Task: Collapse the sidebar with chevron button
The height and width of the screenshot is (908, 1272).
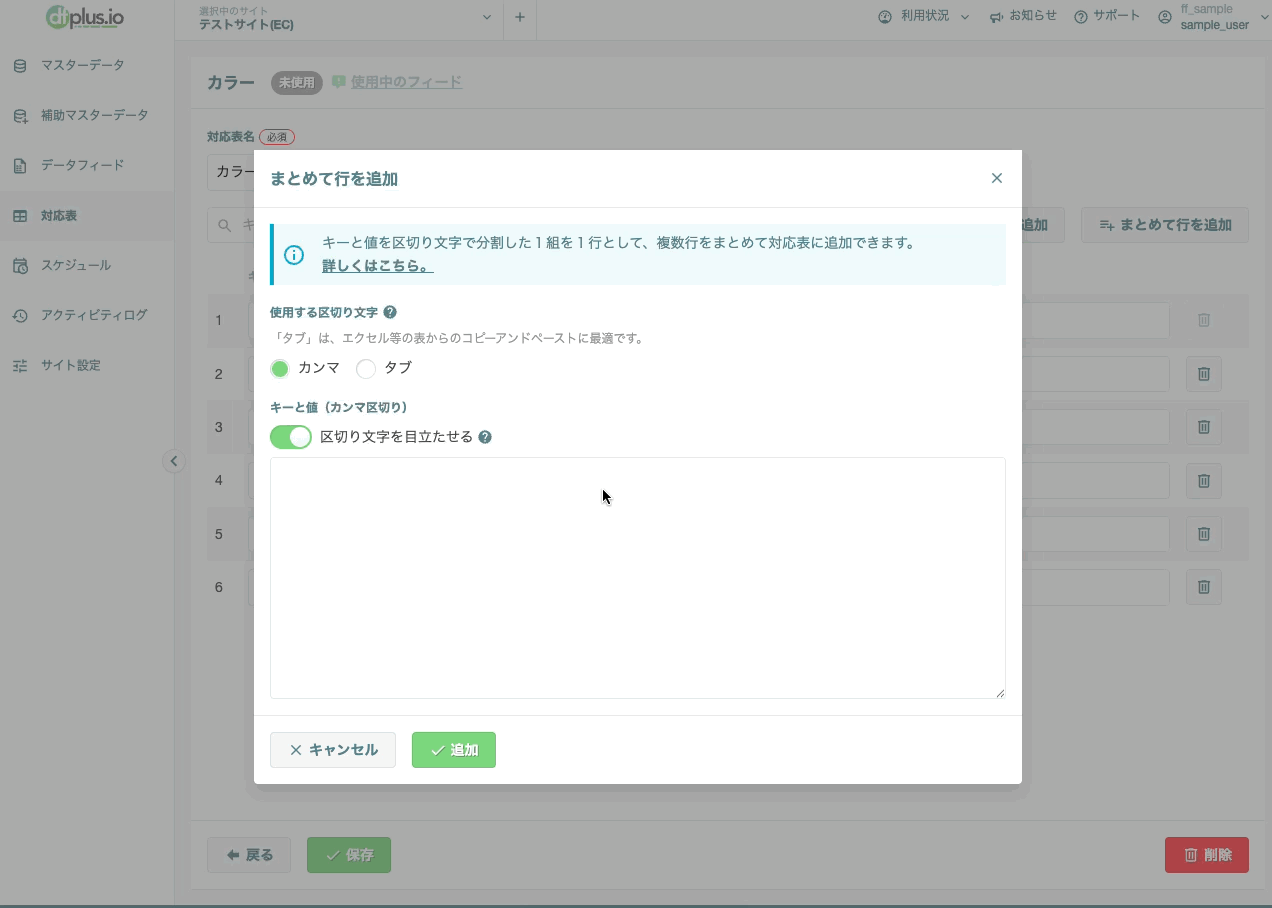Action: pyautogui.click(x=174, y=461)
